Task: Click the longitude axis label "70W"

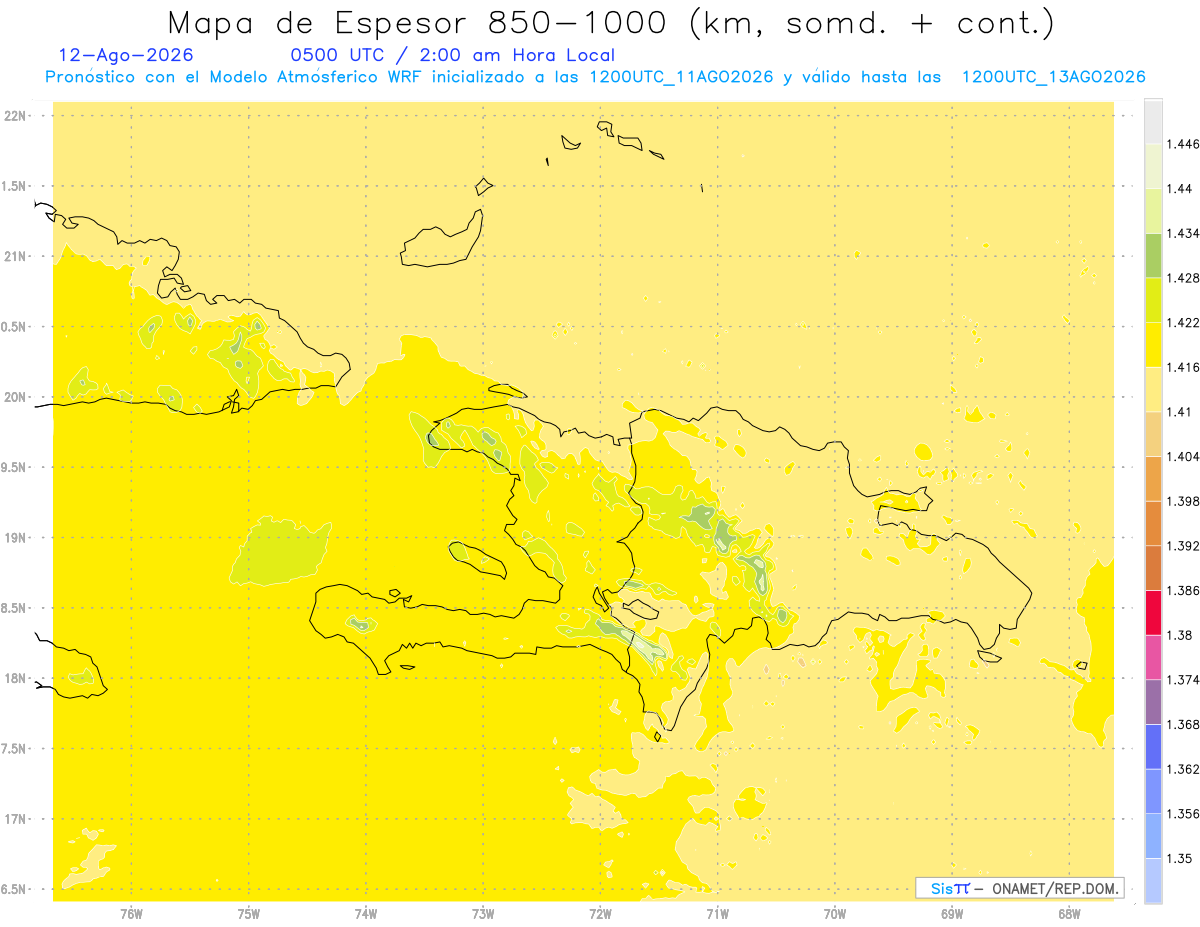Action: coord(835,914)
